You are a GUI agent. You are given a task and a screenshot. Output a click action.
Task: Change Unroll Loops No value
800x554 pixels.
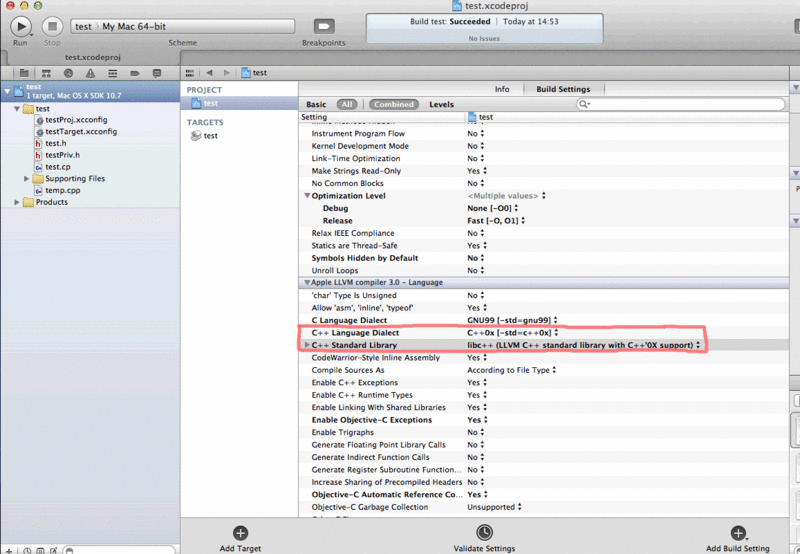coord(476,270)
